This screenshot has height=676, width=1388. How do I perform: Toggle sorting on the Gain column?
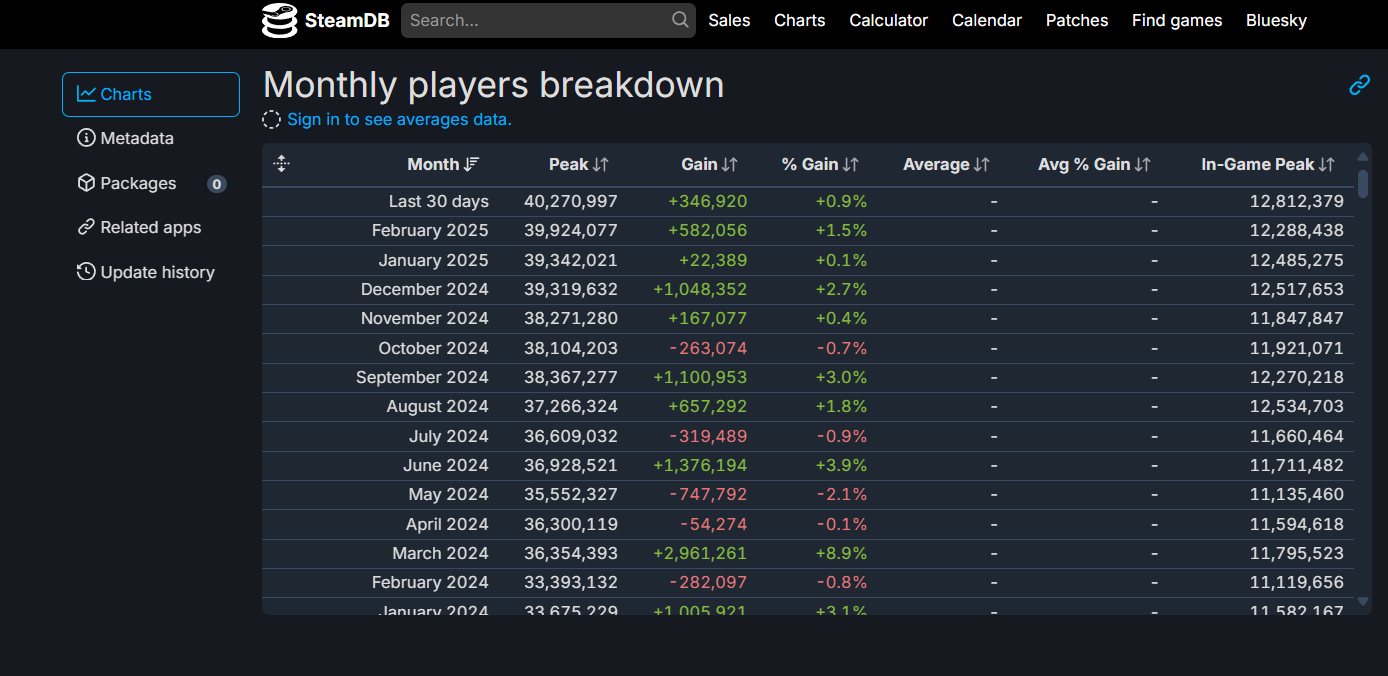click(x=709, y=164)
